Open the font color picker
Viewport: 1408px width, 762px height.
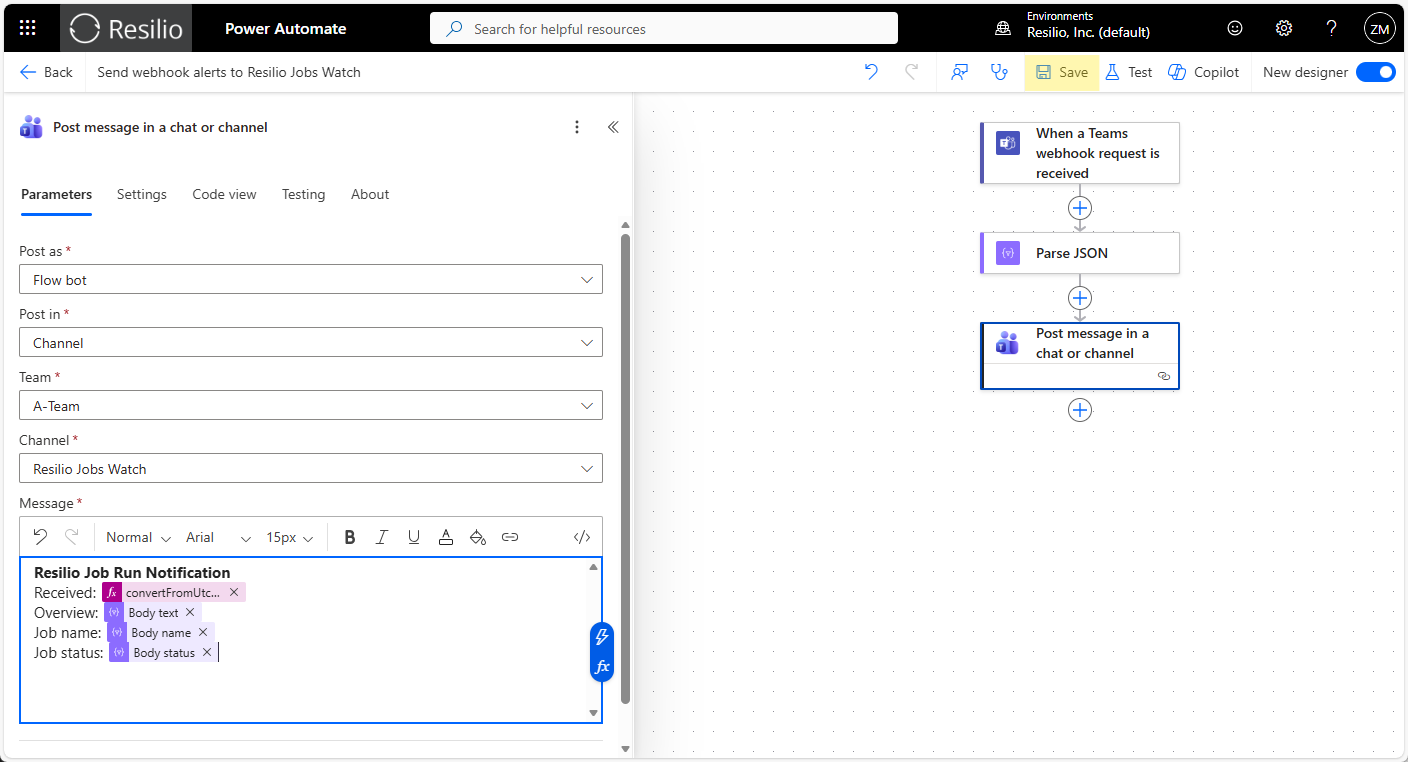(446, 537)
